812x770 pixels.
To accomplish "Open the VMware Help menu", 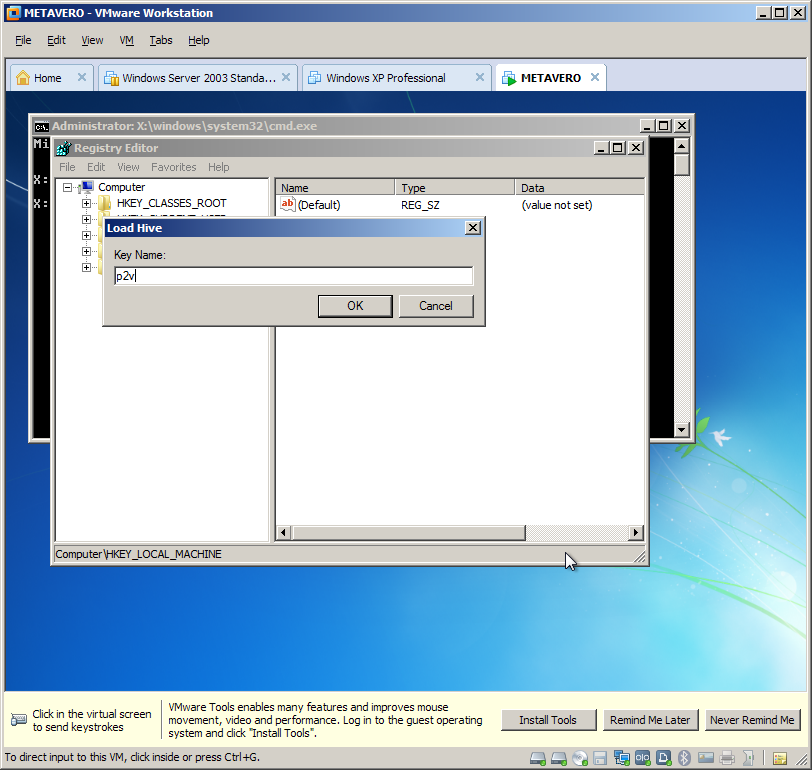I will pyautogui.click(x=198, y=40).
